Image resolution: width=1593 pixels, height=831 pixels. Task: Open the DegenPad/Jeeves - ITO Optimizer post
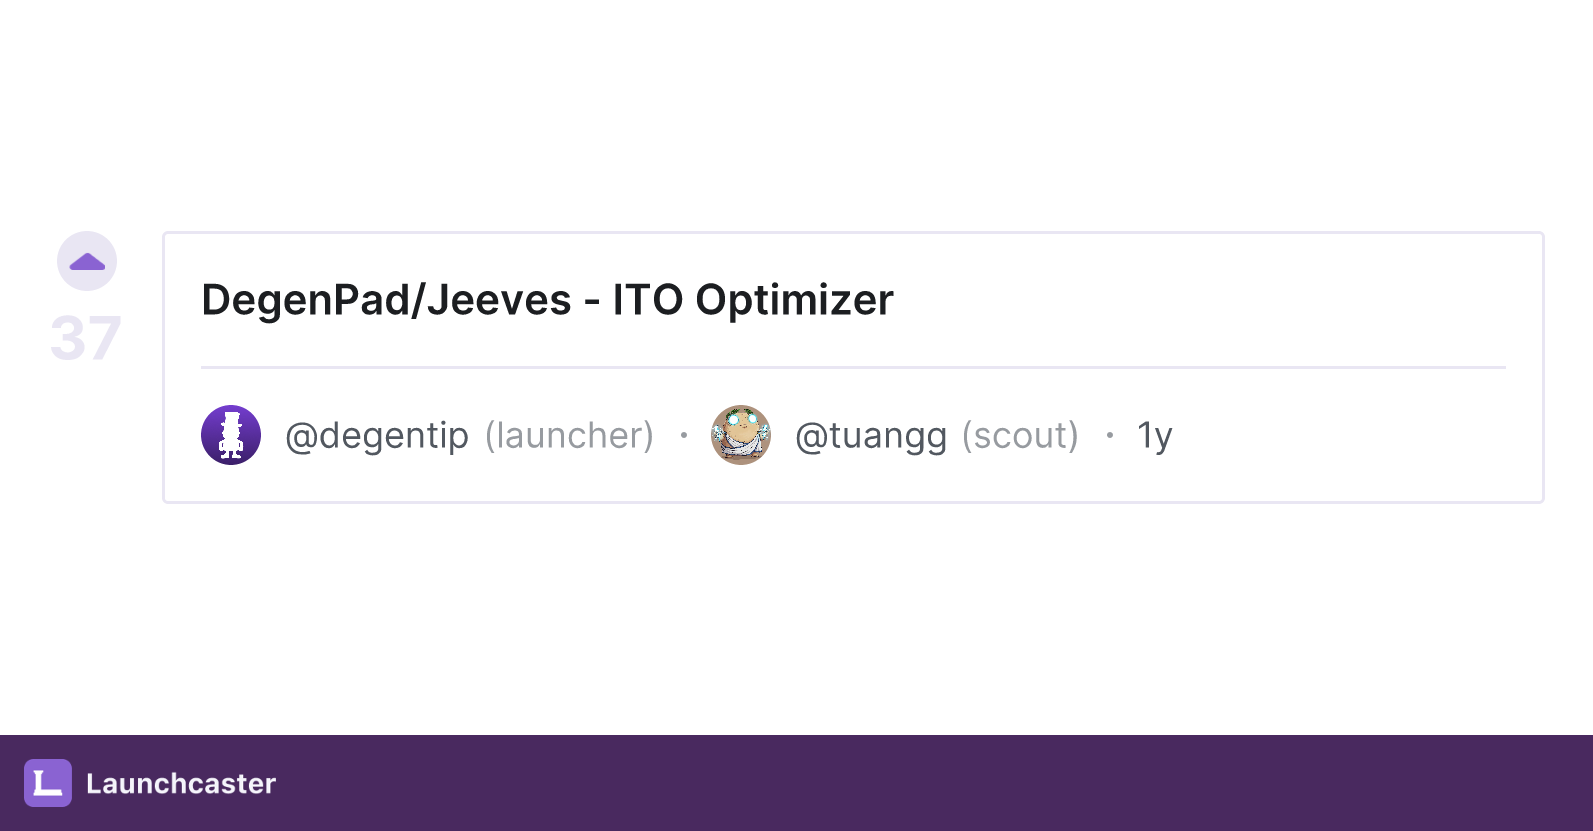[546, 299]
